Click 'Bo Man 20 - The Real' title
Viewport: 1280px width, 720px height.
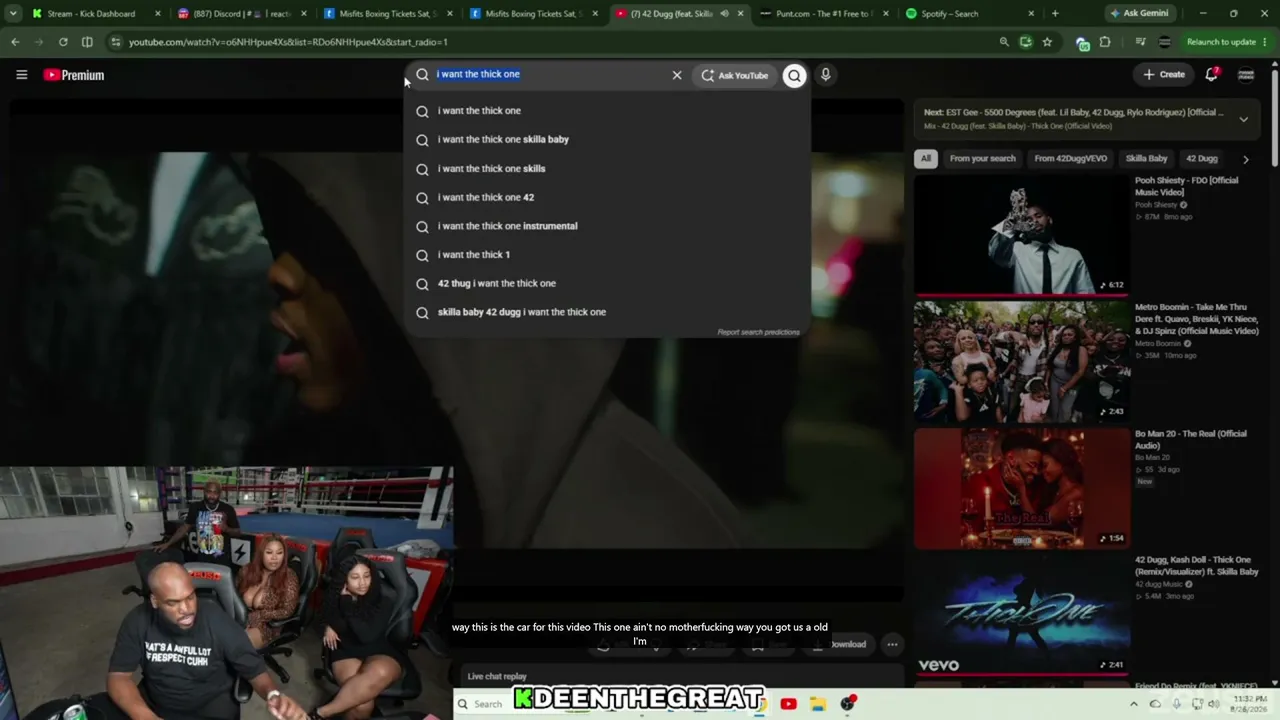click(x=1191, y=439)
